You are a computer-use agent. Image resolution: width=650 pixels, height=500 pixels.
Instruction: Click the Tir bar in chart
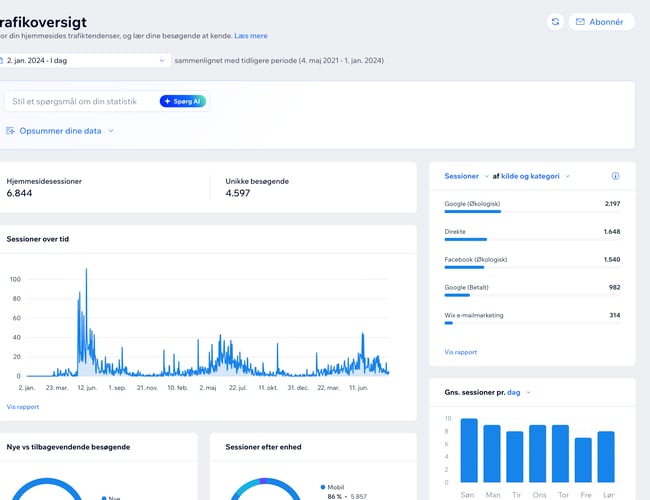(x=515, y=457)
